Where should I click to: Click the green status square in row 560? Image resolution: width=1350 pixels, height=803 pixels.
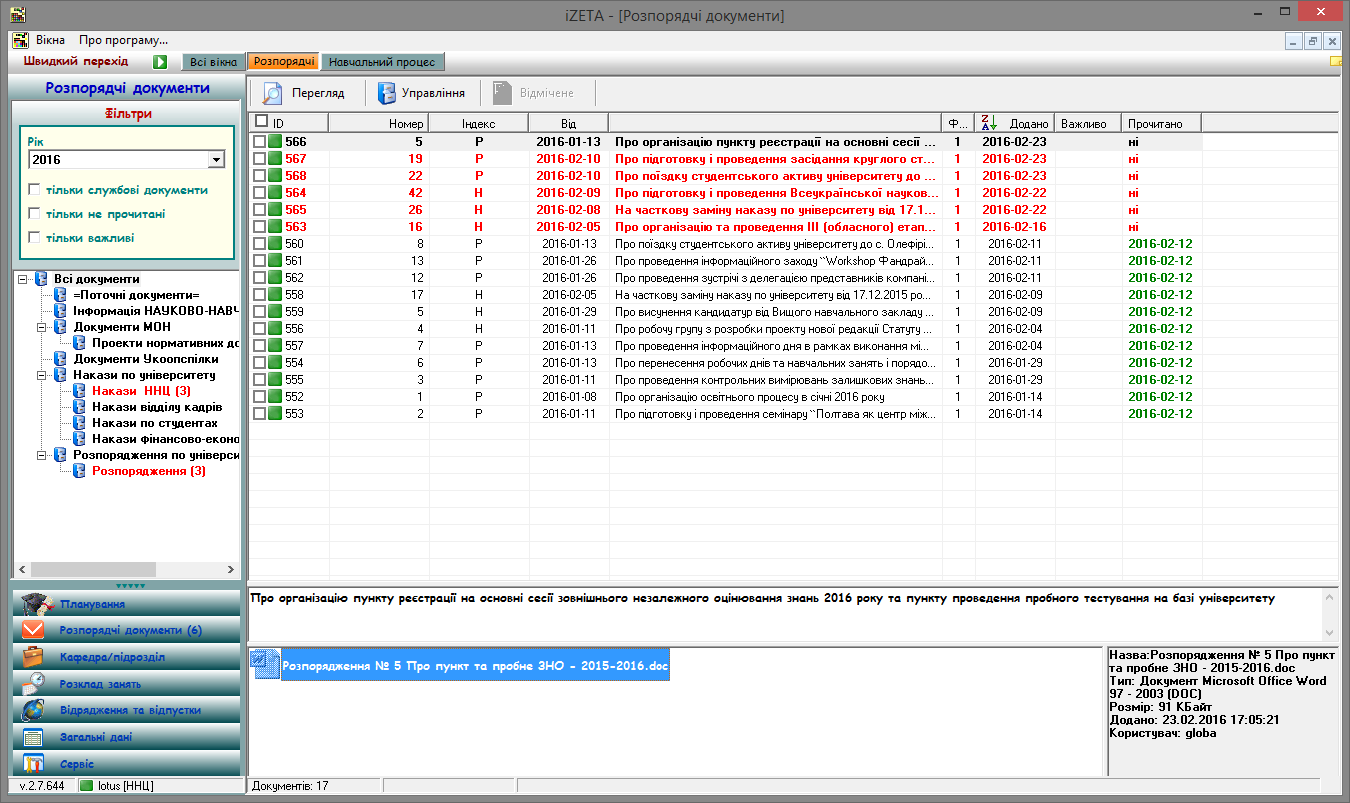click(275, 244)
